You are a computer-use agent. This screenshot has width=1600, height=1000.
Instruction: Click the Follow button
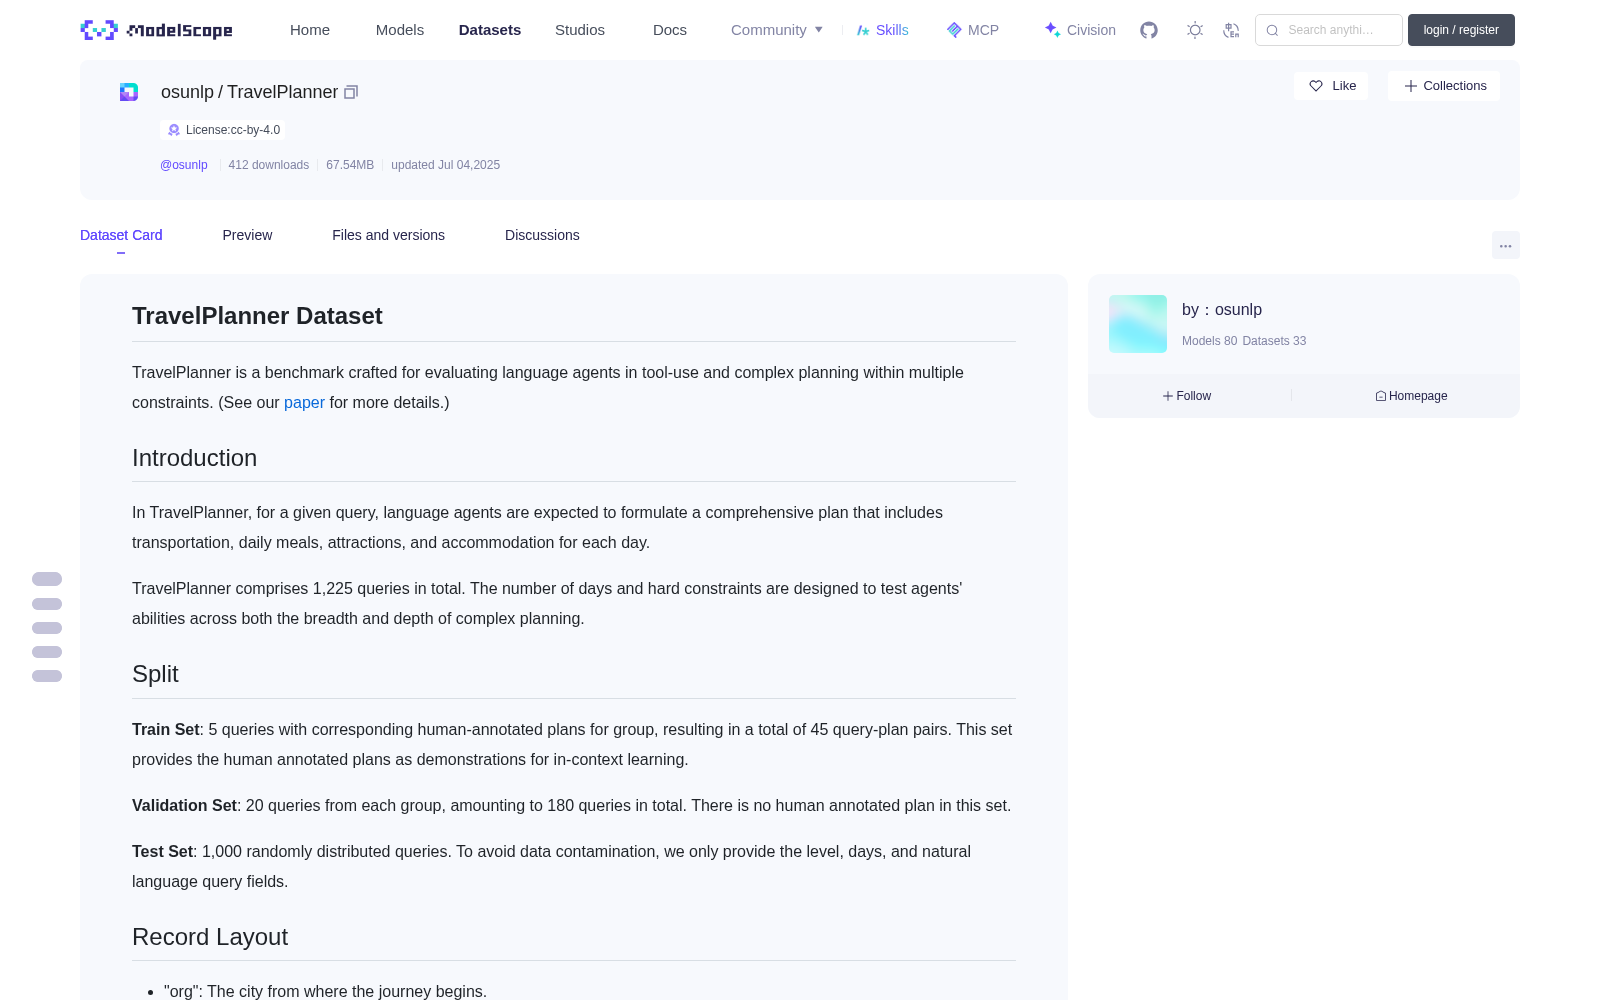1187,396
